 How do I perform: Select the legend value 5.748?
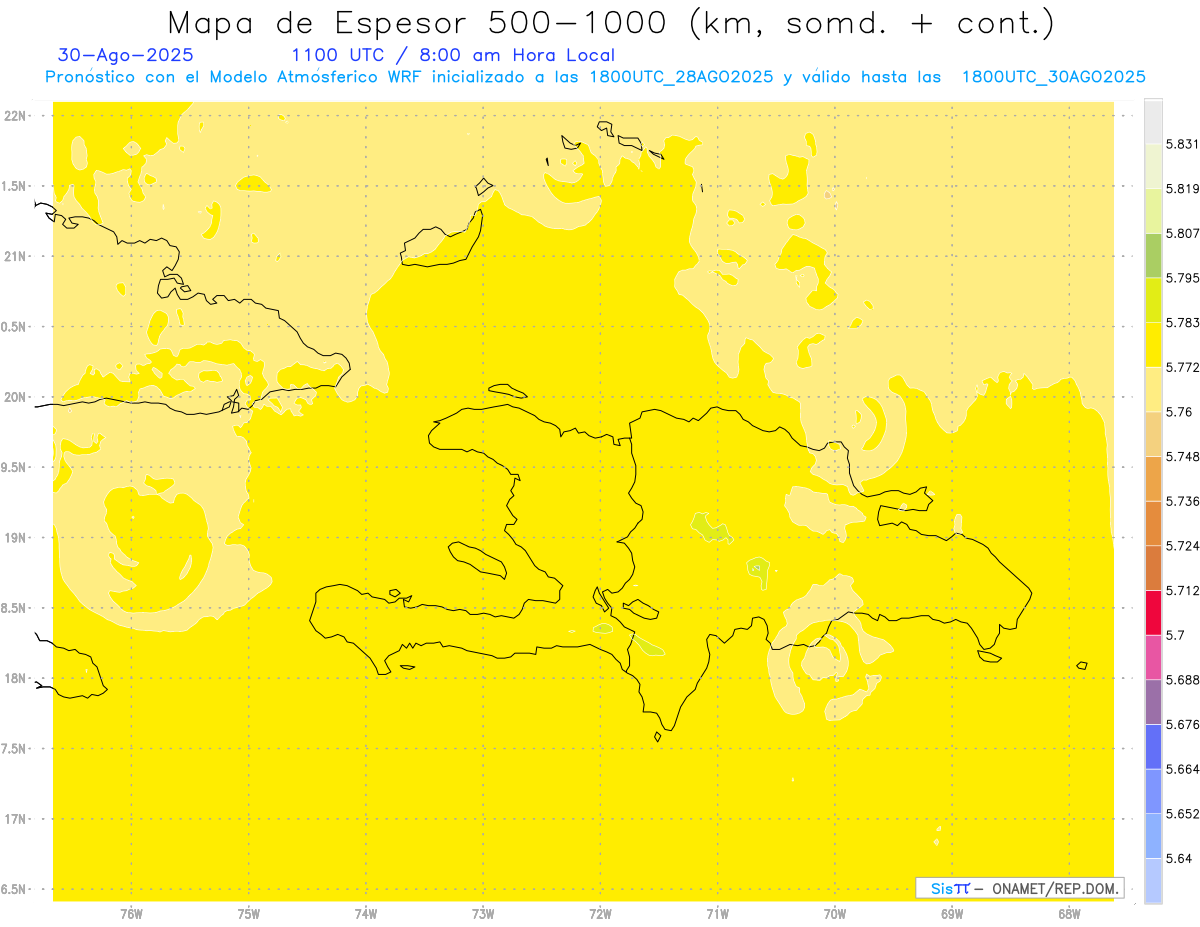tap(1183, 456)
